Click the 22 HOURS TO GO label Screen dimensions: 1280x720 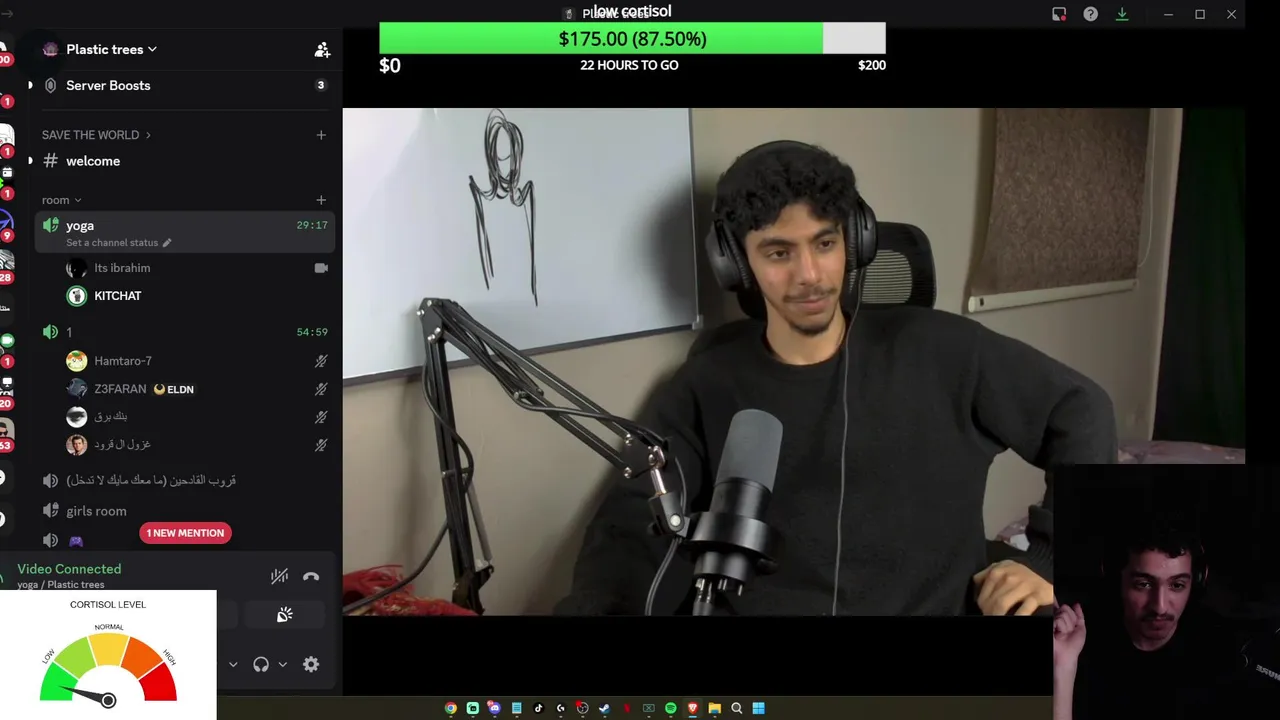(629, 65)
